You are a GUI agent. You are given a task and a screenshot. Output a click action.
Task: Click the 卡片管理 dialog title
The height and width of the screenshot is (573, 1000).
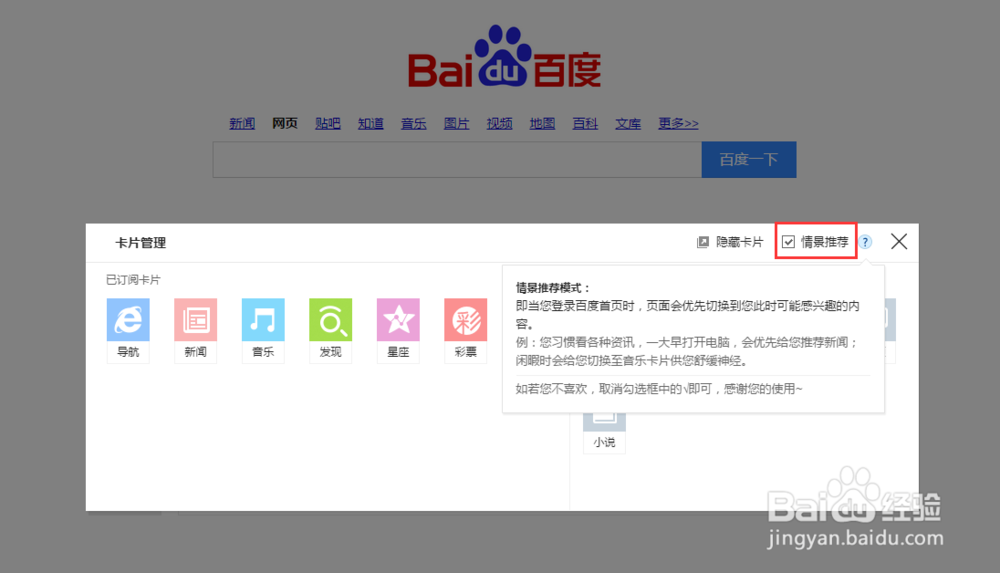[x=140, y=242]
